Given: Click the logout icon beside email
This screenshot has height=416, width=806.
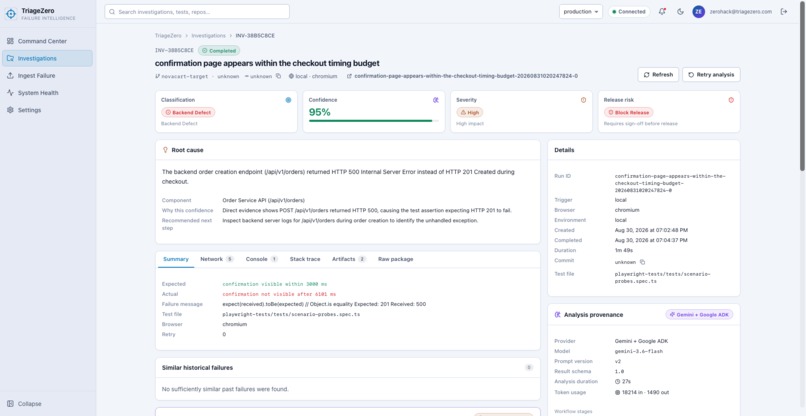Looking at the screenshot, I should click(x=783, y=12).
